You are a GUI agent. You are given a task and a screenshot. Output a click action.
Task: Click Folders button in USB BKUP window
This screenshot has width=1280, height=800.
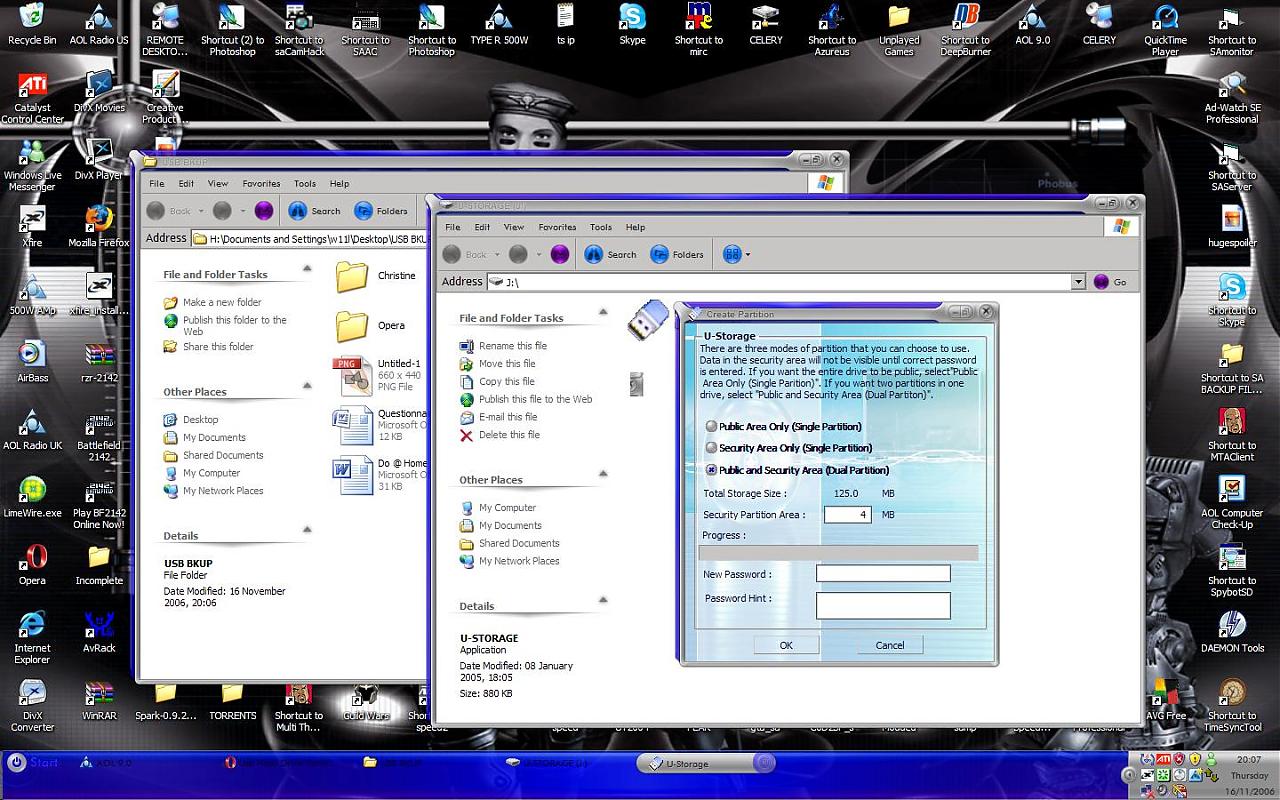click(x=381, y=211)
